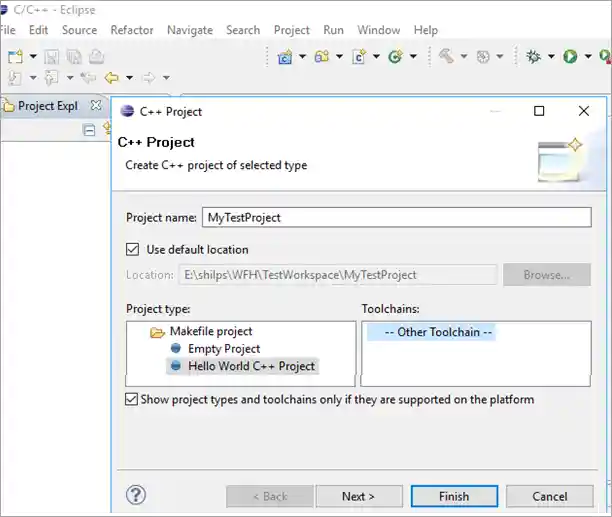Open dropdown next to Build hammer icon
The height and width of the screenshot is (517, 612).
[x=464, y=57]
